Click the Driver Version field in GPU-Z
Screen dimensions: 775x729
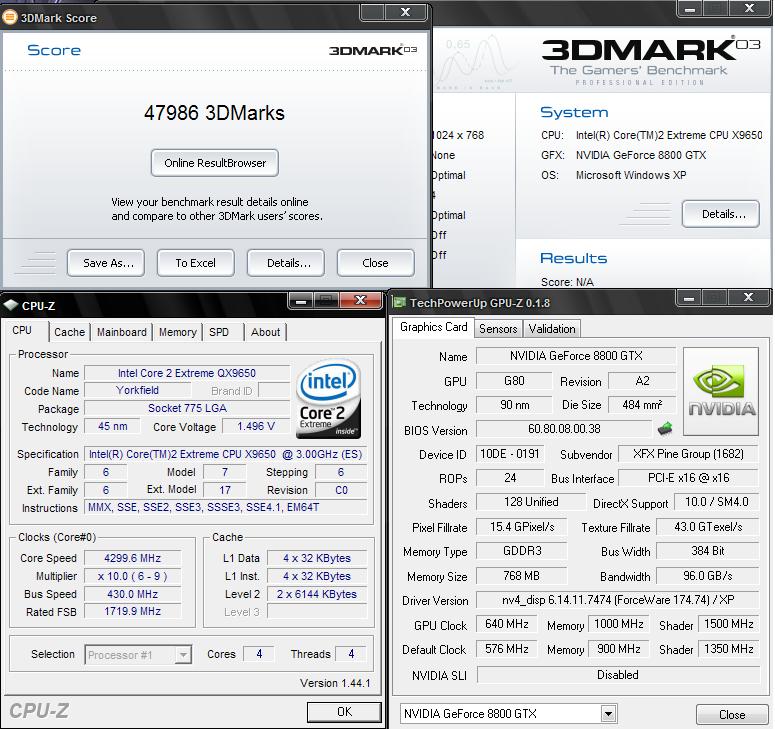click(618, 600)
